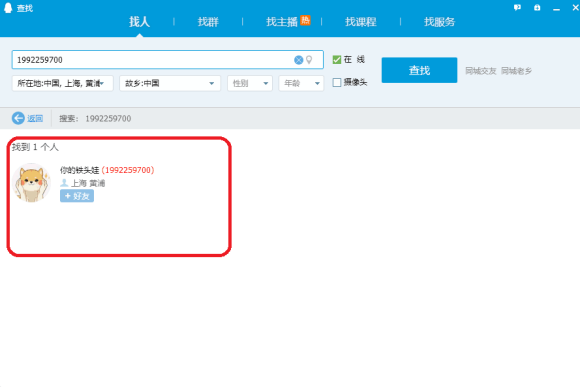Click the 搜索: 1992259700 breadcrumb text
The image size is (580, 387).
(x=95, y=118)
